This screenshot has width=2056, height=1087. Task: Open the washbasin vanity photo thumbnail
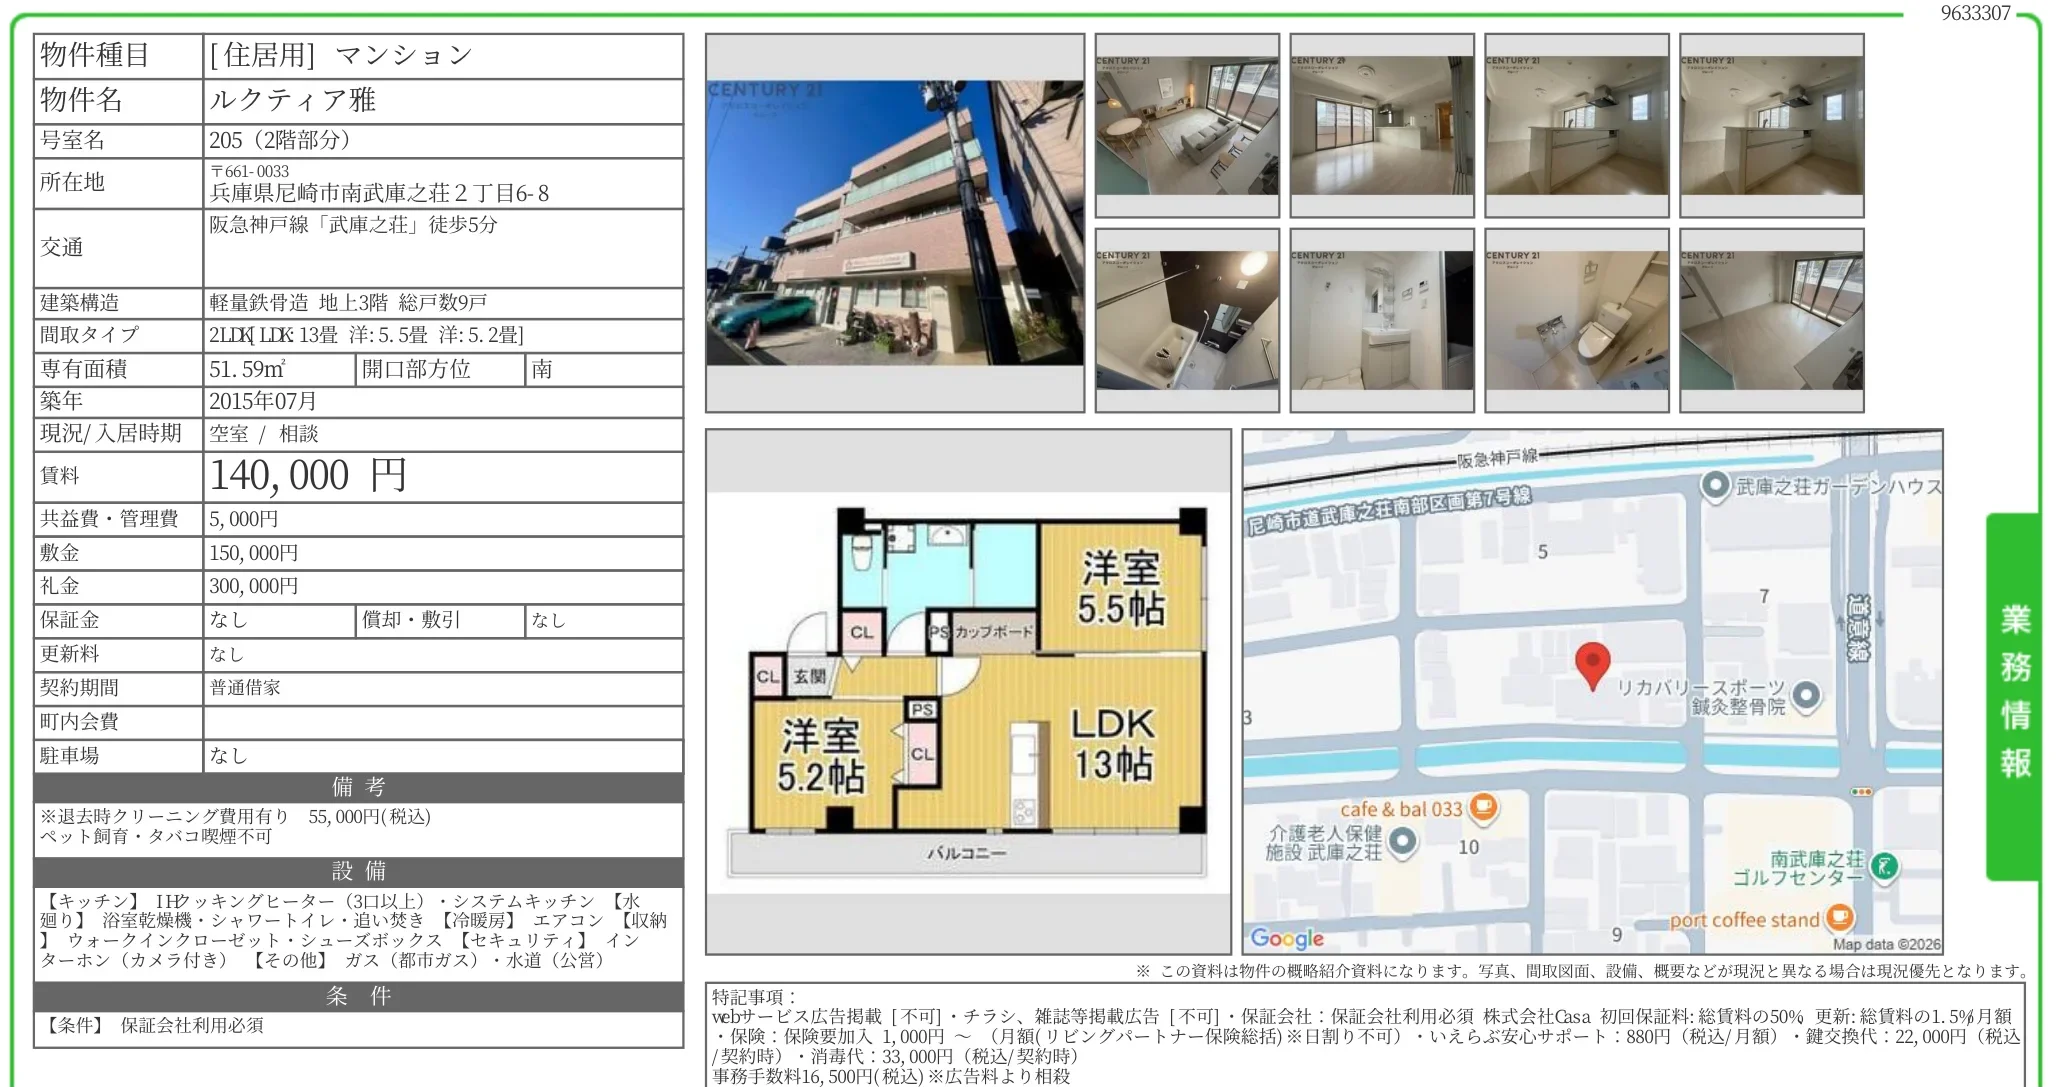pyautogui.click(x=1382, y=320)
